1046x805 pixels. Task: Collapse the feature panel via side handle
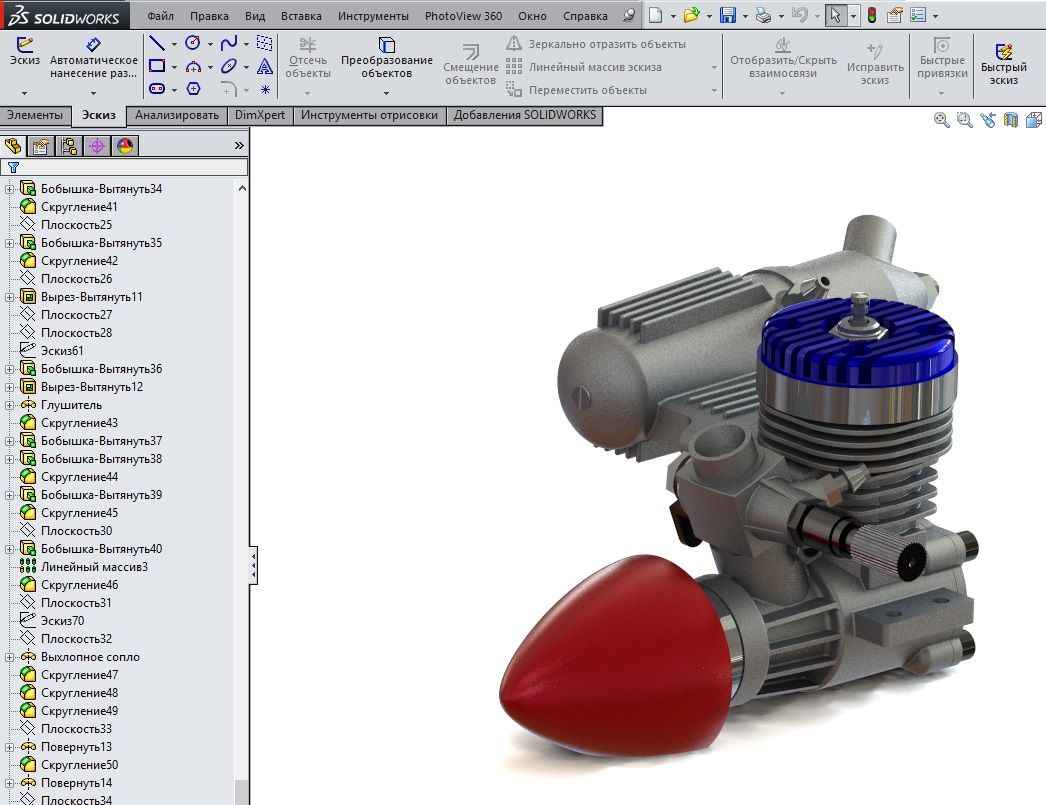click(x=253, y=566)
